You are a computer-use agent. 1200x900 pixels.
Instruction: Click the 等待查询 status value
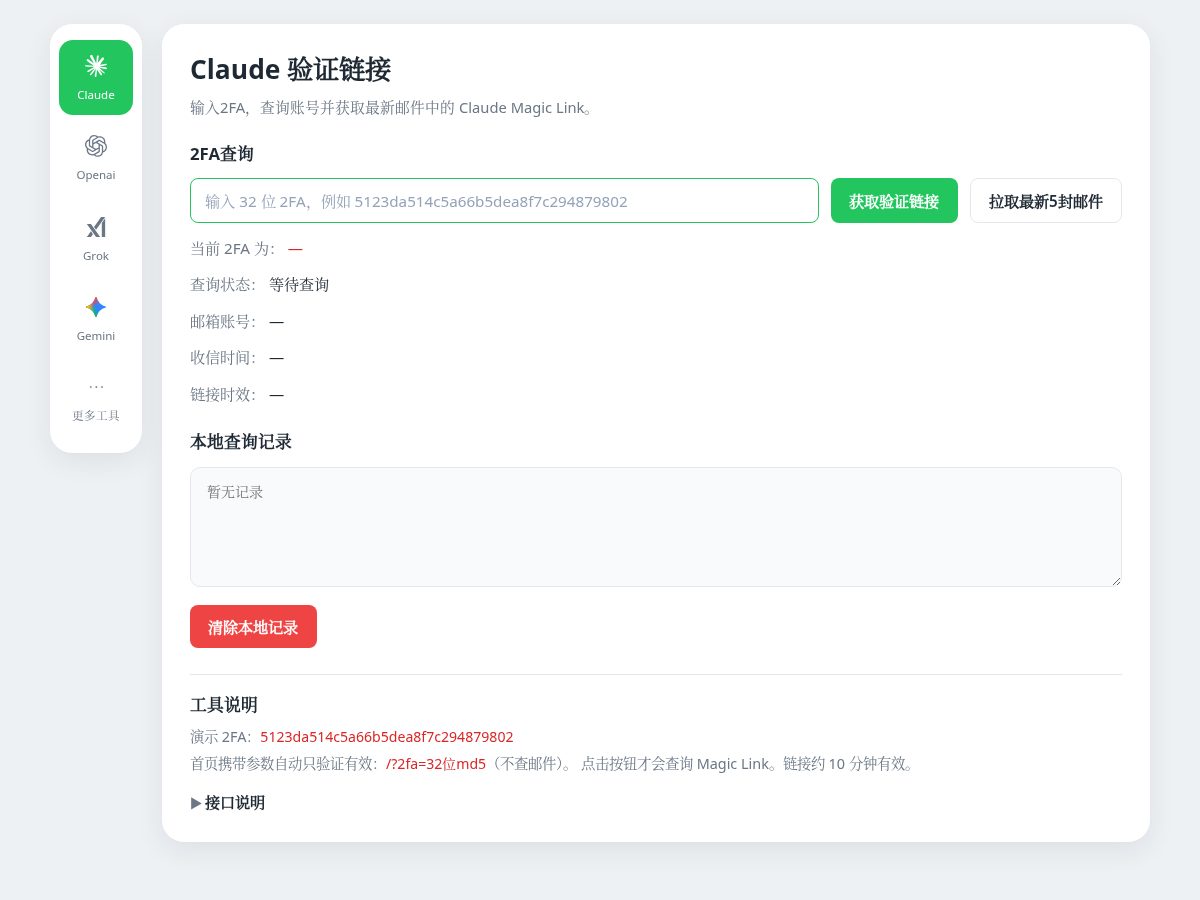299,285
